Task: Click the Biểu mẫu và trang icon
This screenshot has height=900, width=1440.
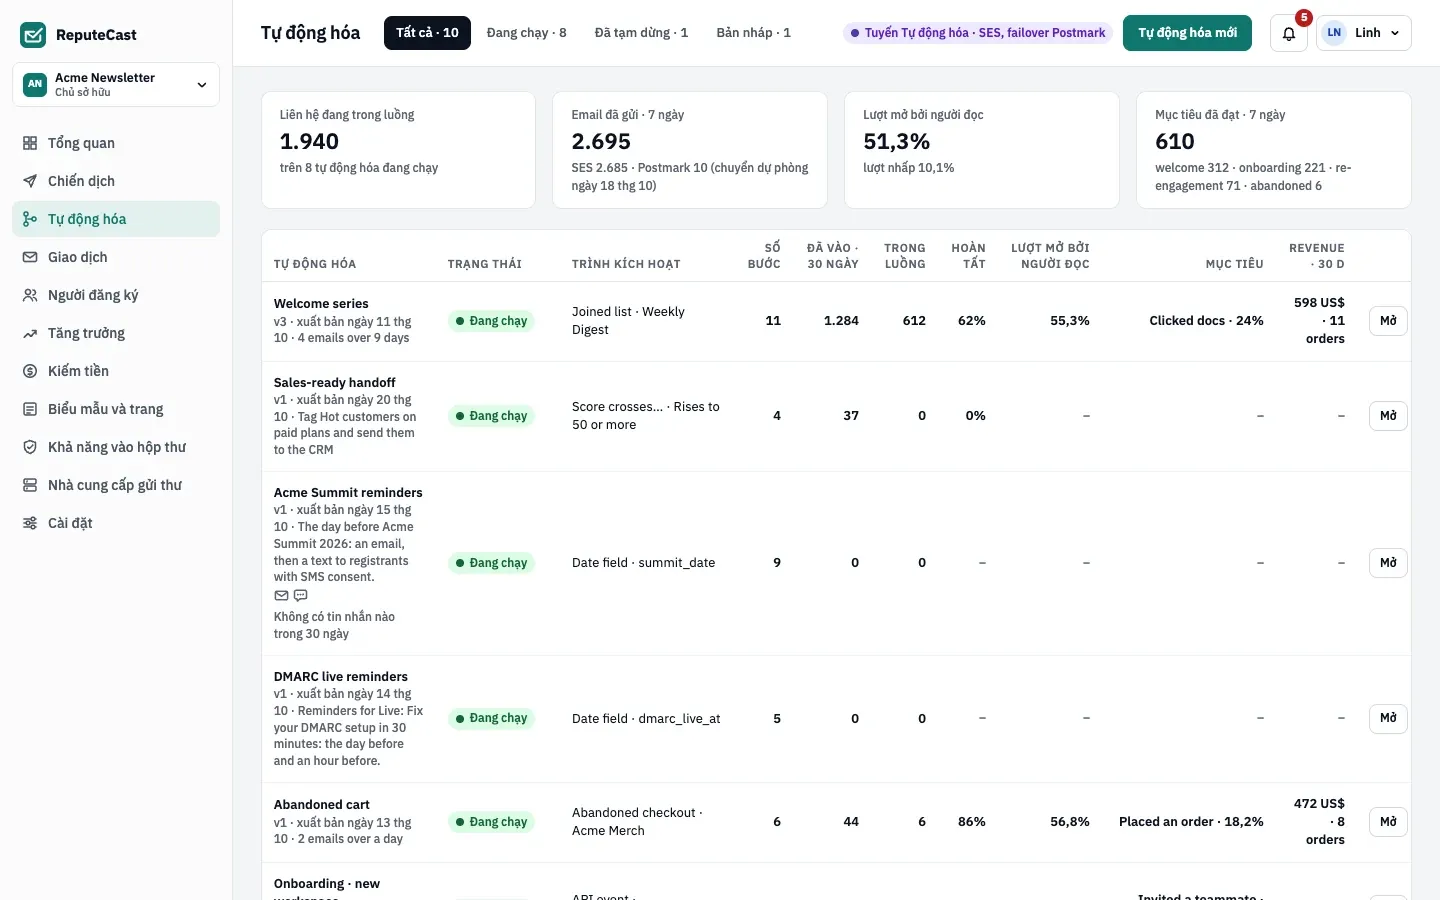Action: click(x=30, y=409)
